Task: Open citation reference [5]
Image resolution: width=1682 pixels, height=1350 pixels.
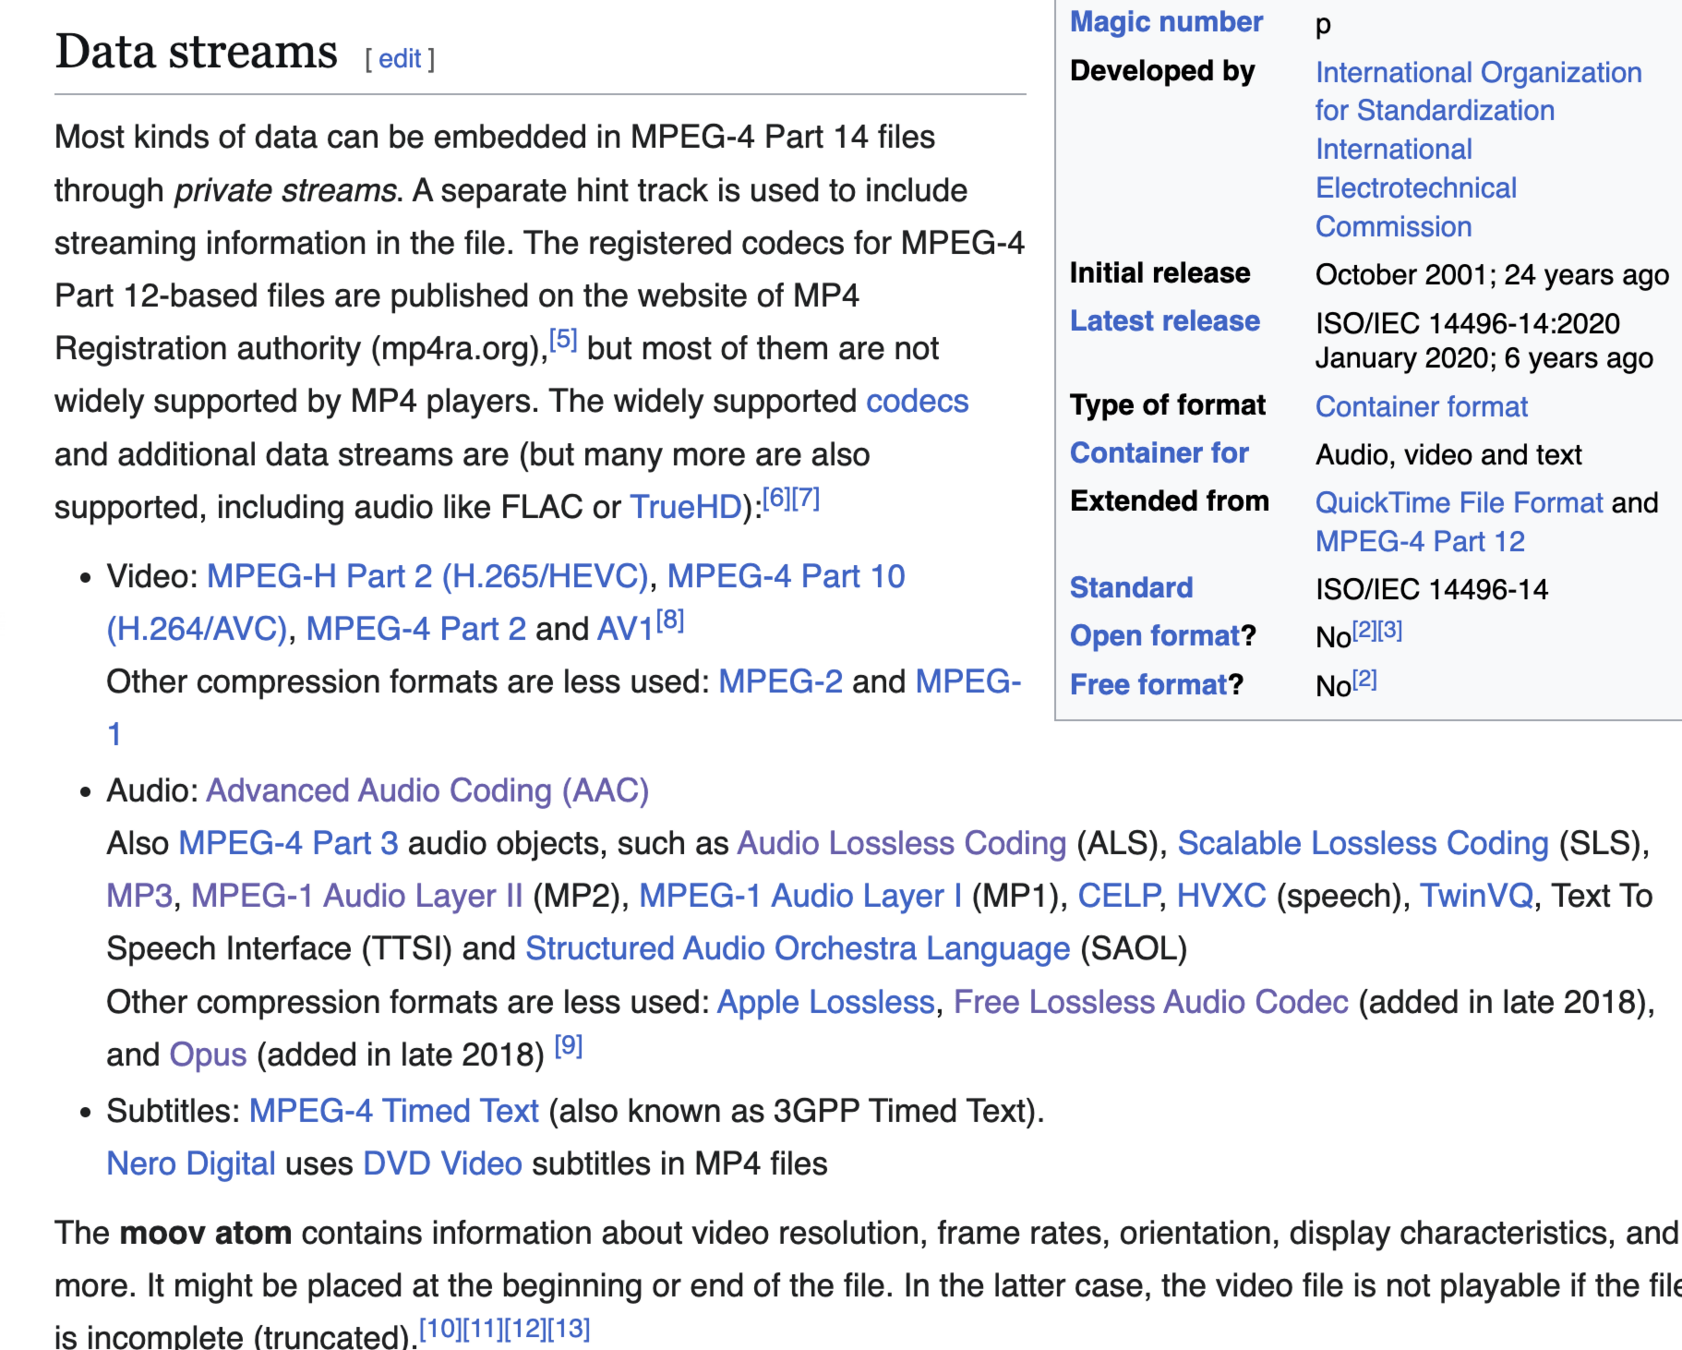Action: pos(563,340)
